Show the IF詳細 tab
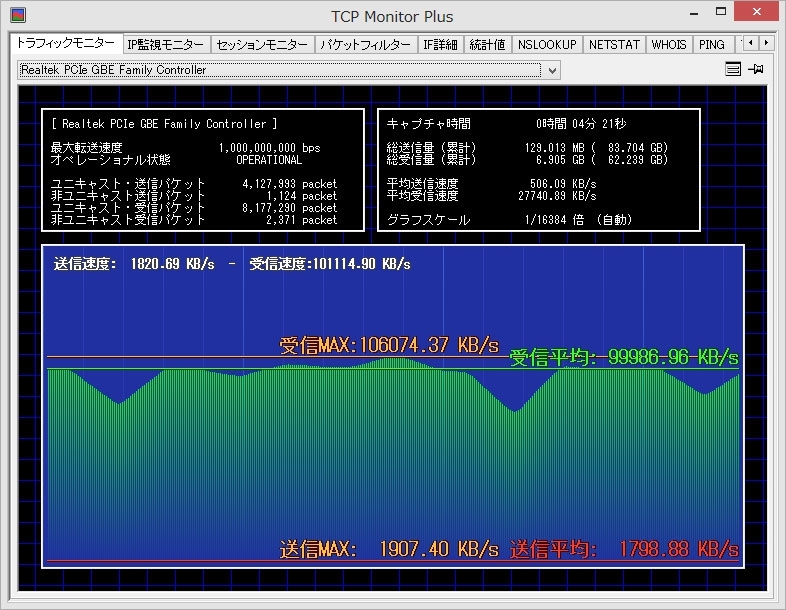This screenshot has height=610, width=786. [440, 45]
